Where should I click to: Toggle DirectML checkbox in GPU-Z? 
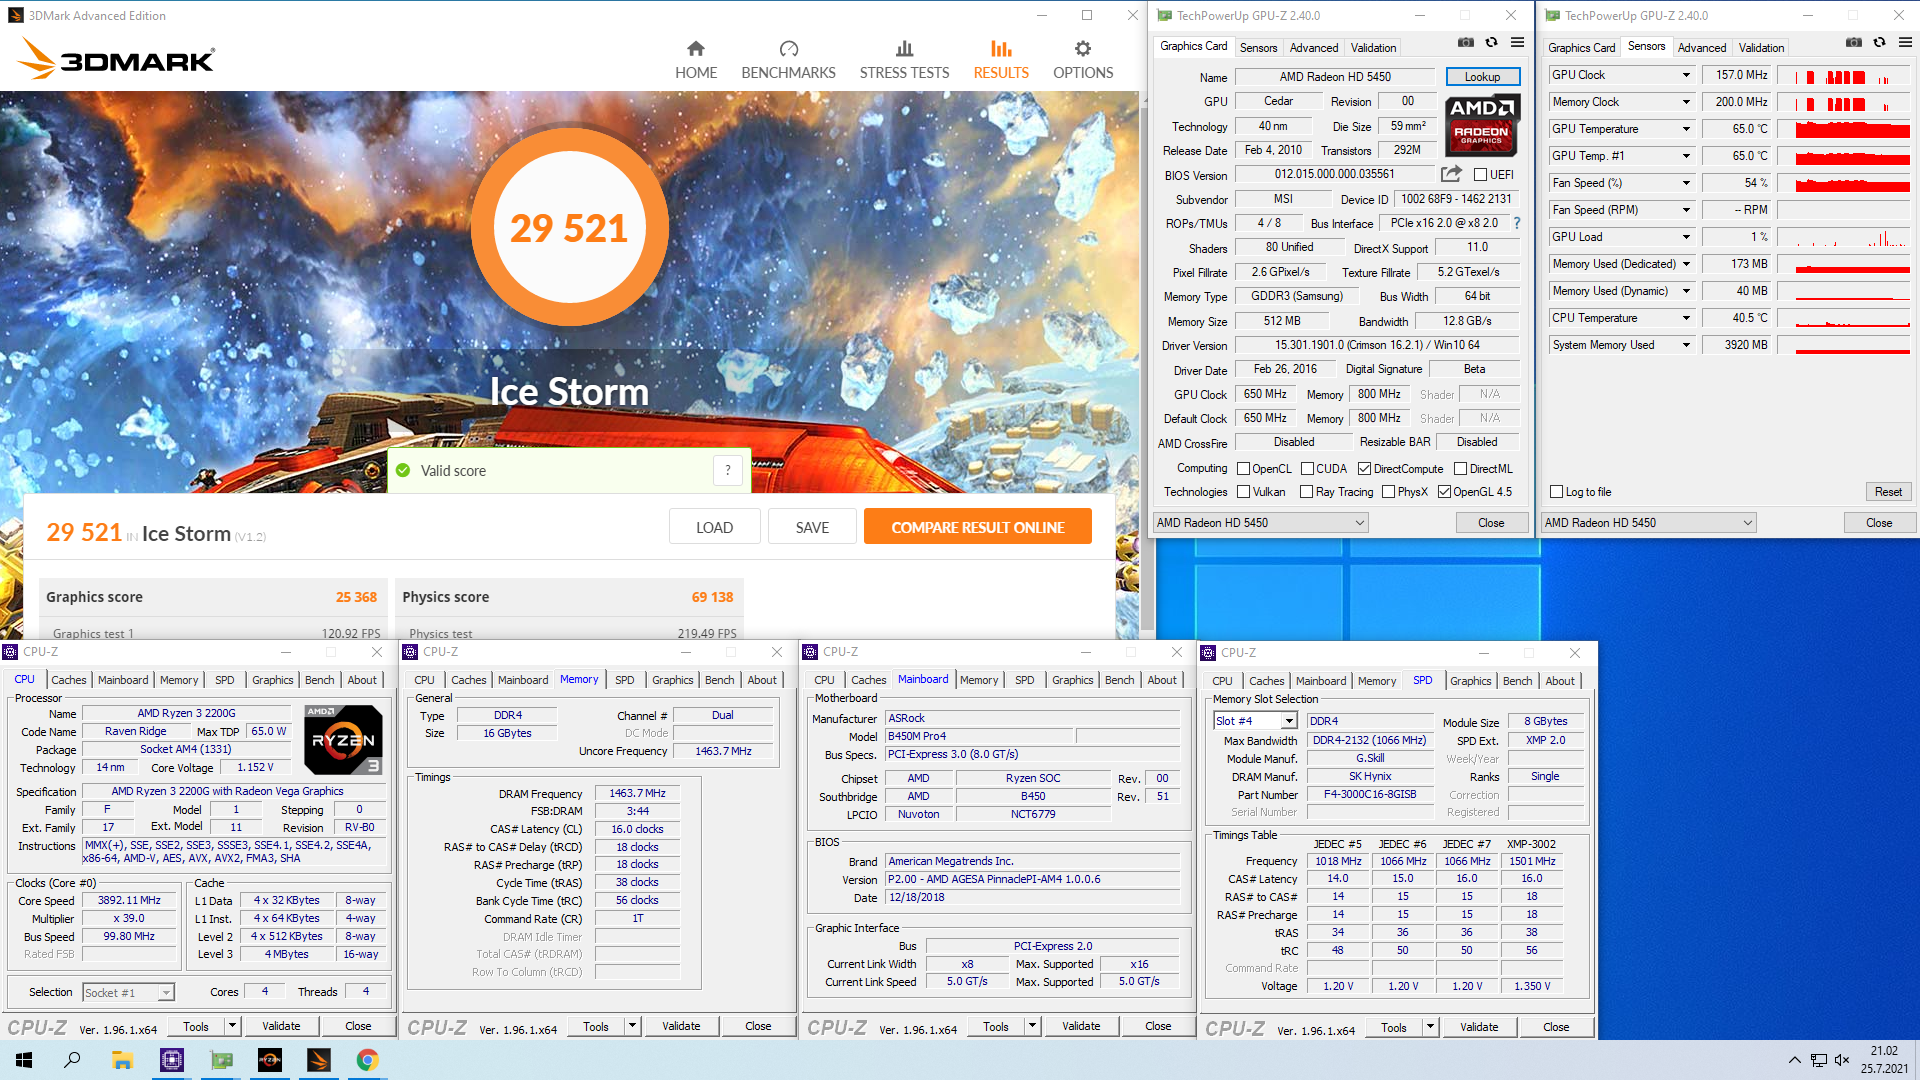[1460, 469]
